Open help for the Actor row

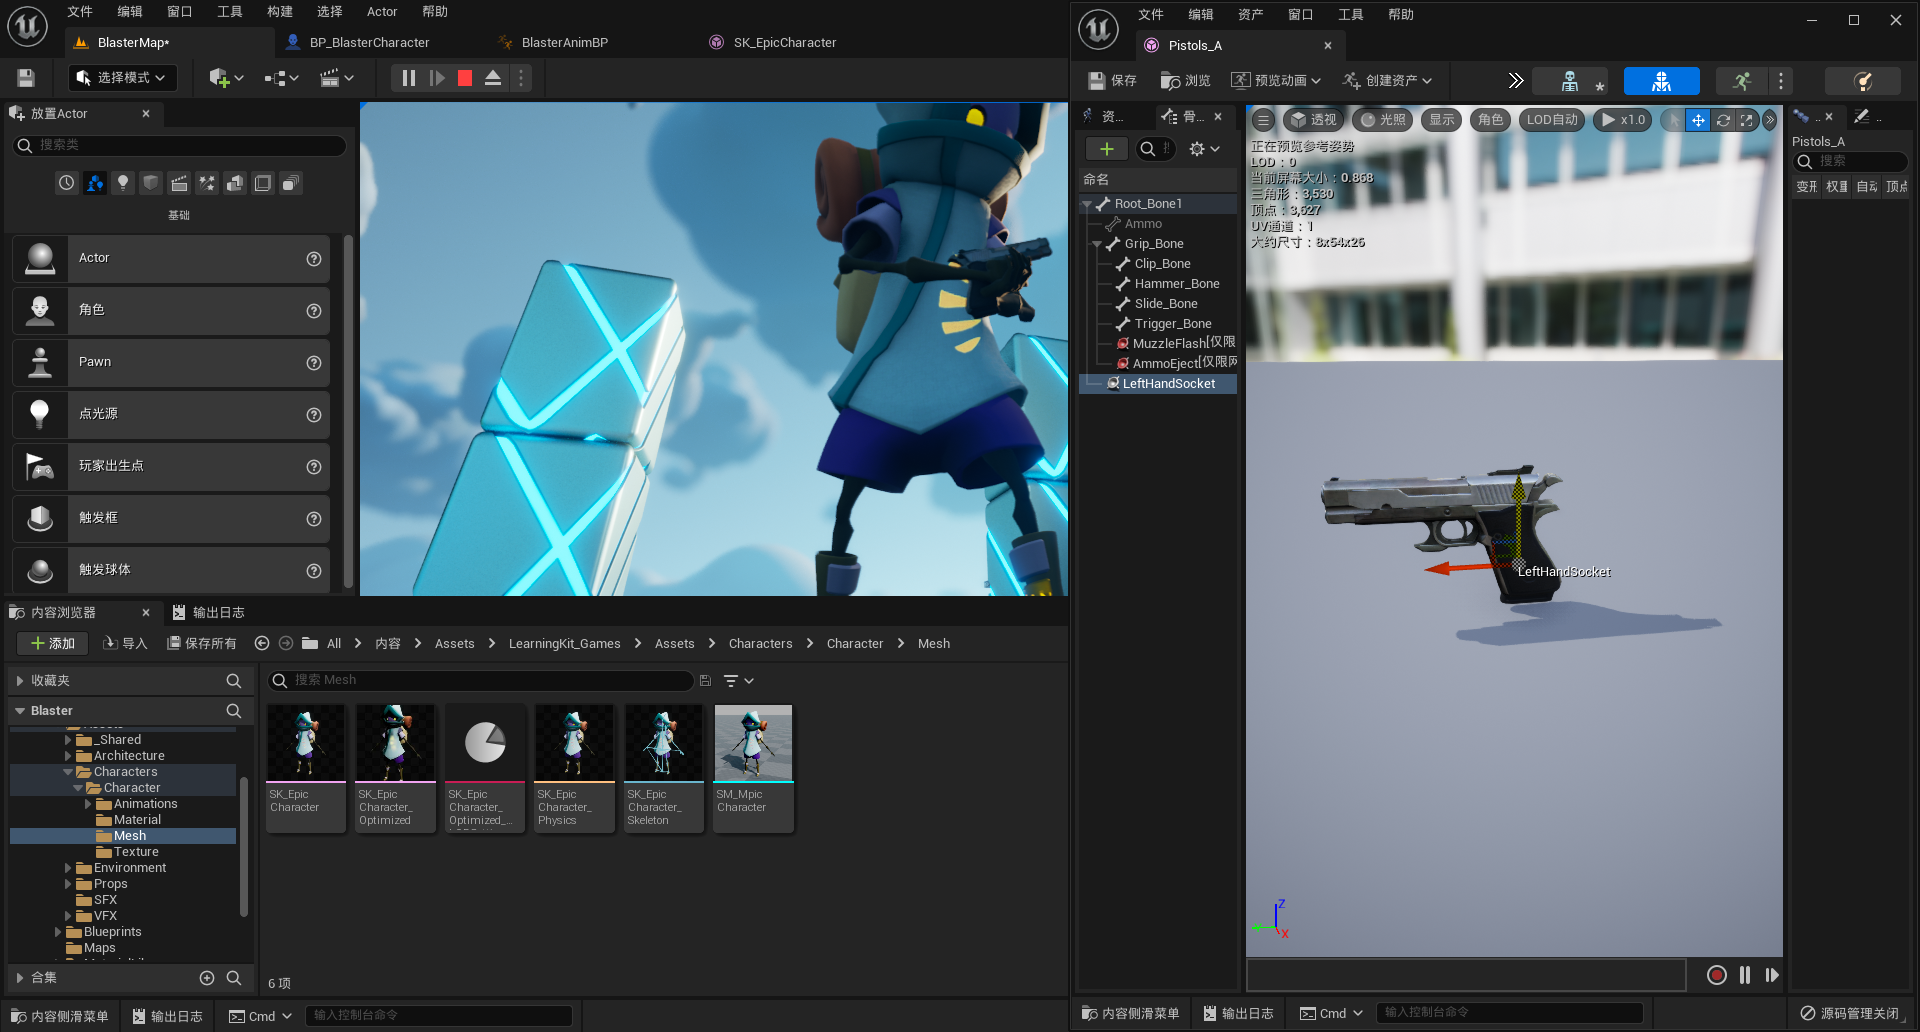click(x=314, y=259)
